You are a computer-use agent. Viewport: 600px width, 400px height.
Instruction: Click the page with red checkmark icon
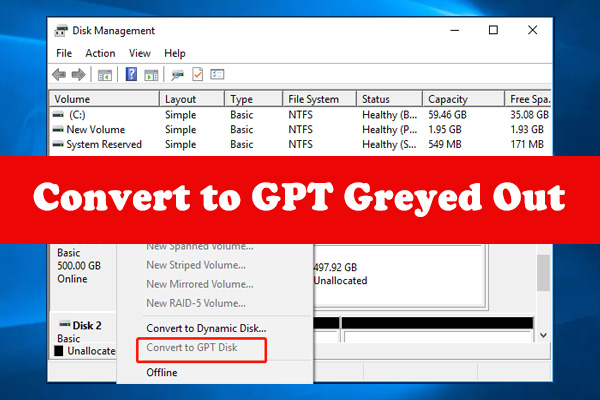[x=197, y=74]
